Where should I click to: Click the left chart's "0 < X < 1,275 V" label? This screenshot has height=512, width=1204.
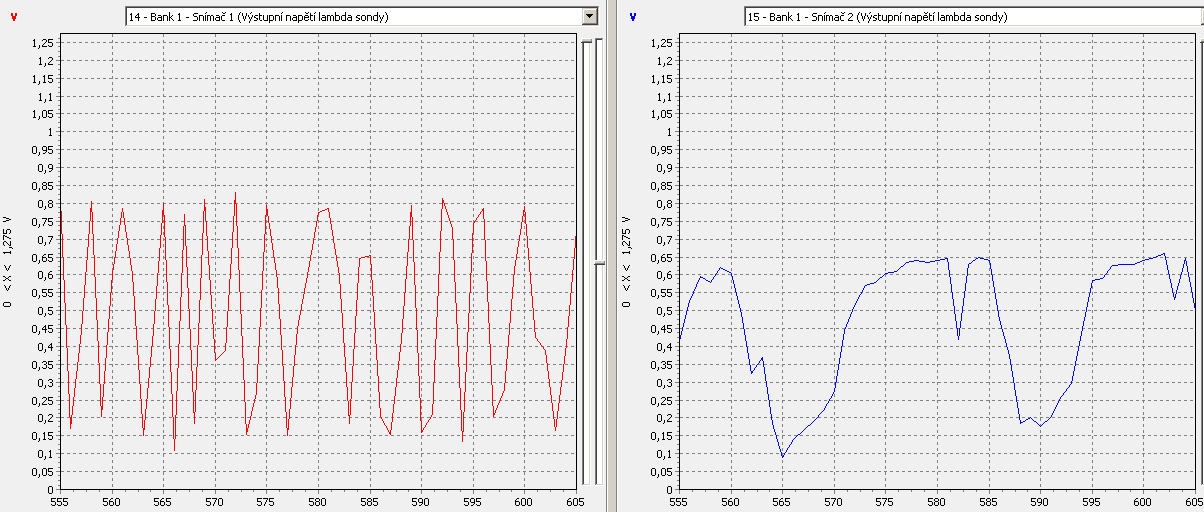pyautogui.click(x=8, y=261)
